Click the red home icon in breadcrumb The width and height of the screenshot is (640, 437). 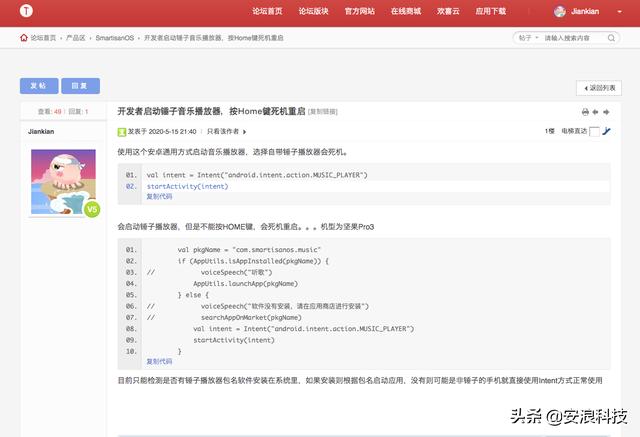[x=24, y=38]
